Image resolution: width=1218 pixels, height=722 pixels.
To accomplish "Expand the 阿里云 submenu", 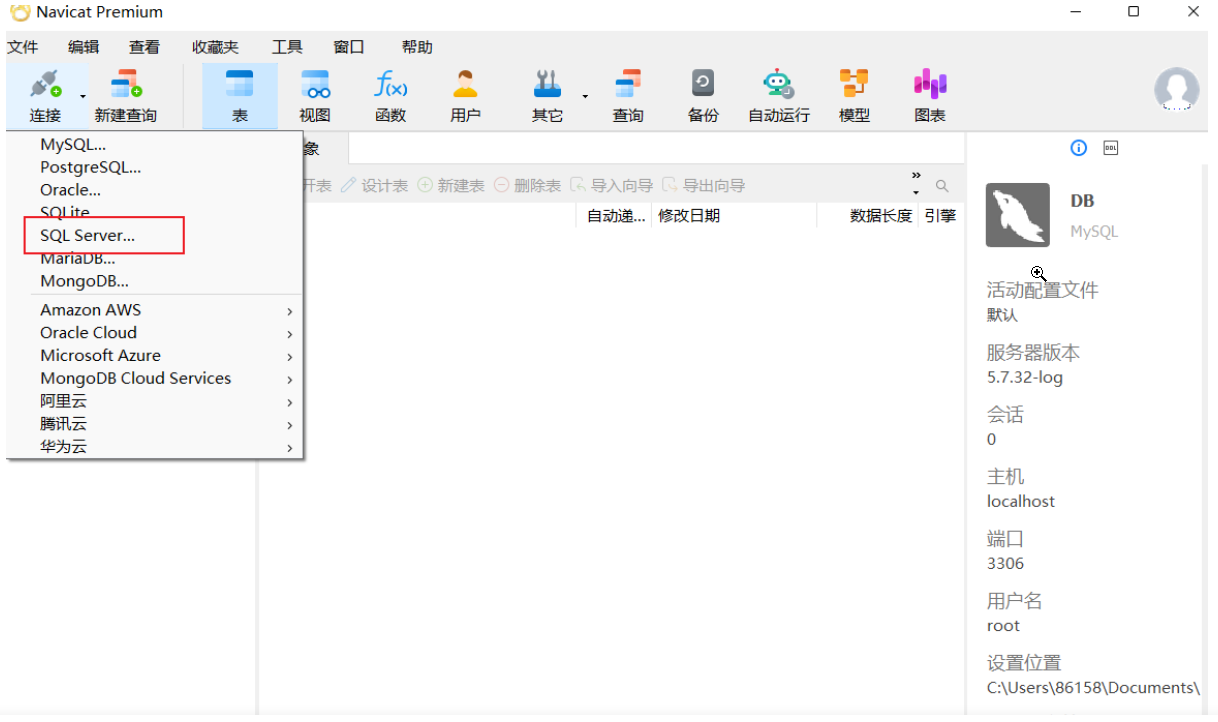I will (155, 401).
